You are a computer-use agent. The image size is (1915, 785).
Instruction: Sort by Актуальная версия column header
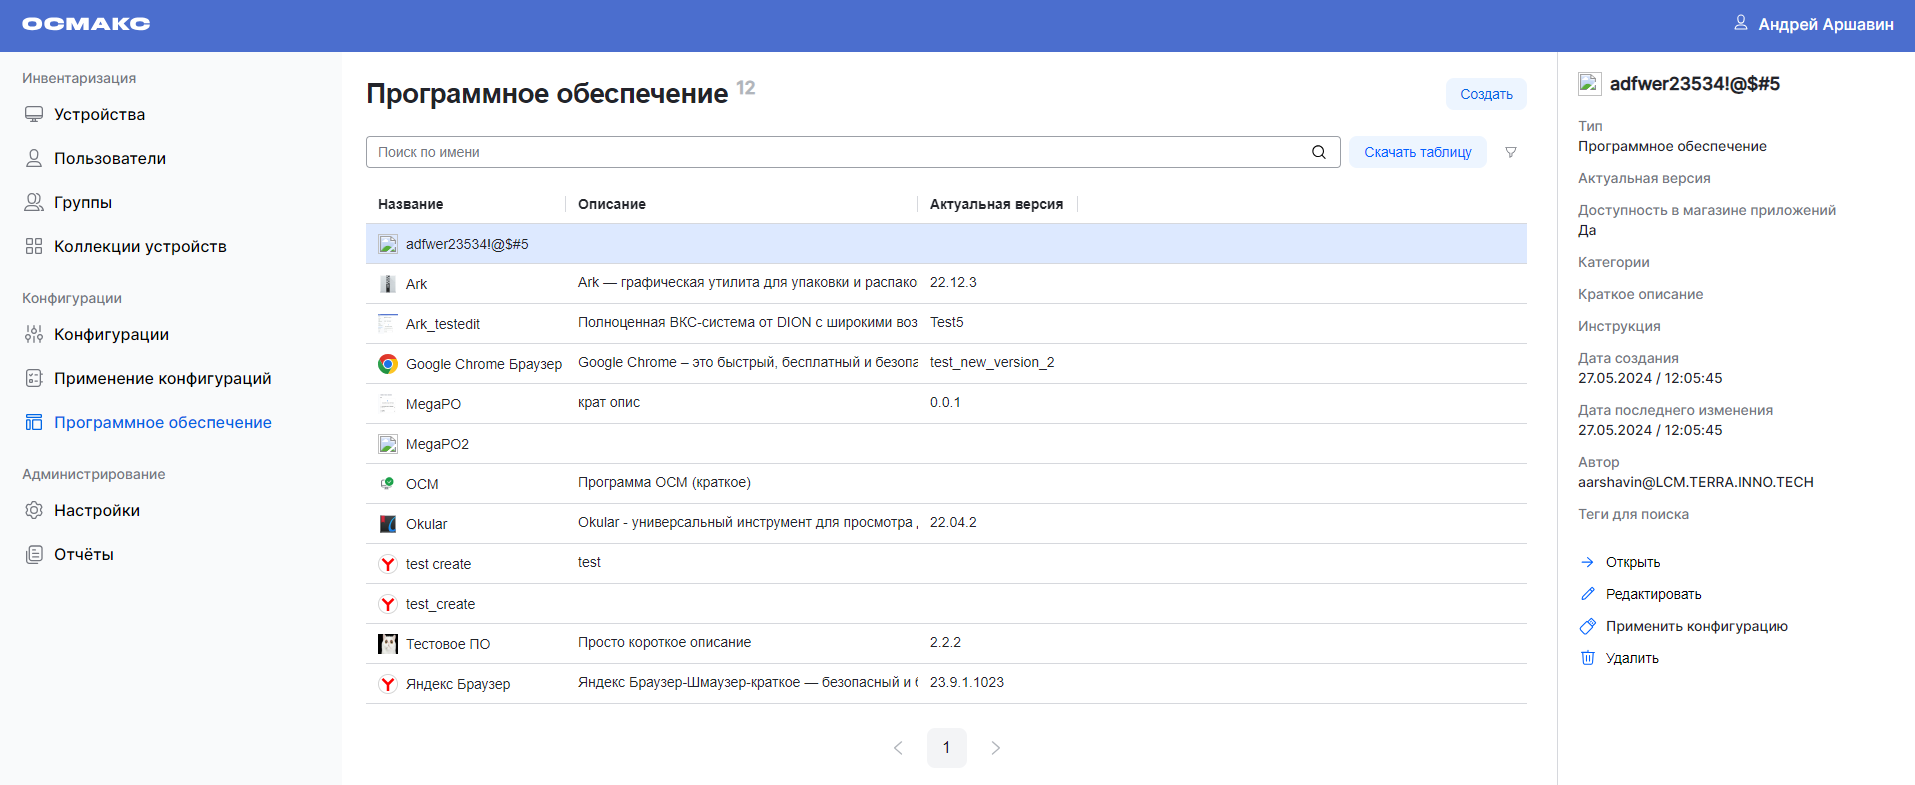(x=996, y=204)
